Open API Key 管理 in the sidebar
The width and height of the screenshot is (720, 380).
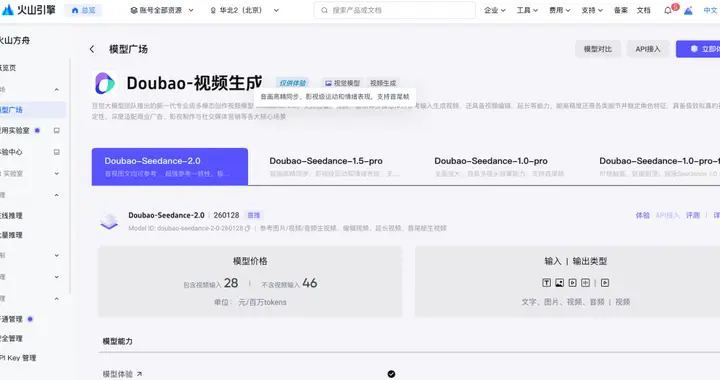18,358
